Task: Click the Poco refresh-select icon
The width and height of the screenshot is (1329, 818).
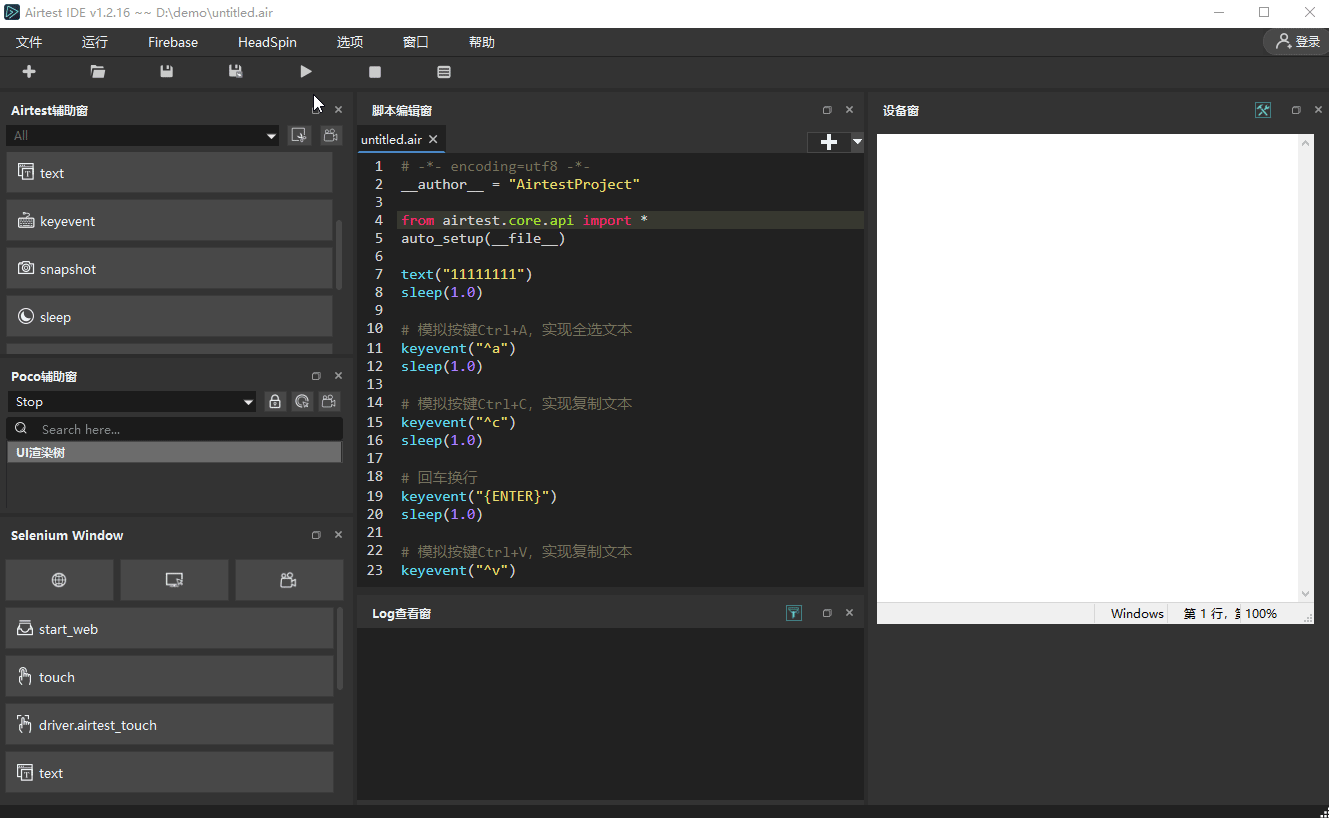Action: click(302, 402)
